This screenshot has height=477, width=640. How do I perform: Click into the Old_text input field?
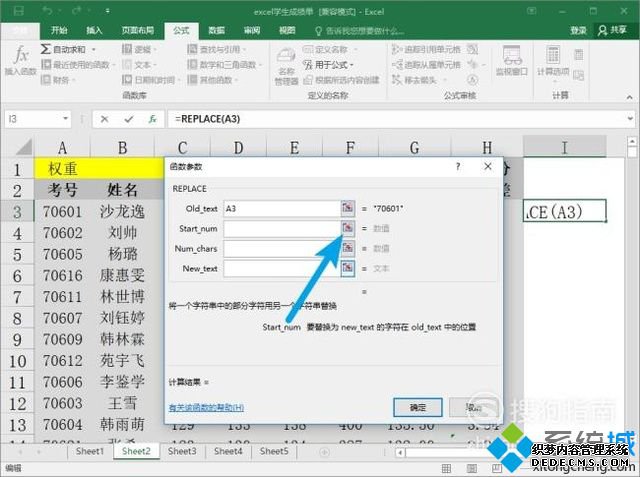282,209
